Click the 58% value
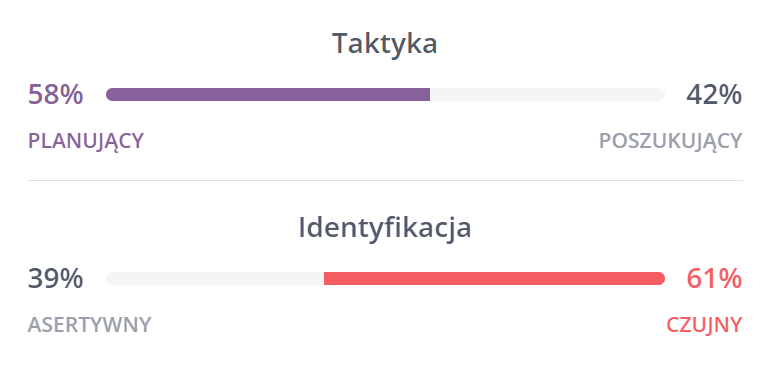 [55, 95]
